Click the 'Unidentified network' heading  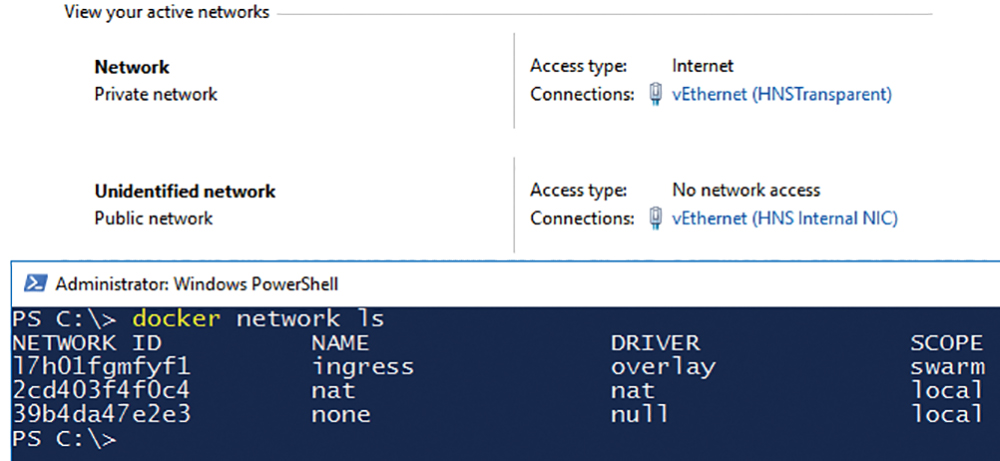tap(185, 191)
